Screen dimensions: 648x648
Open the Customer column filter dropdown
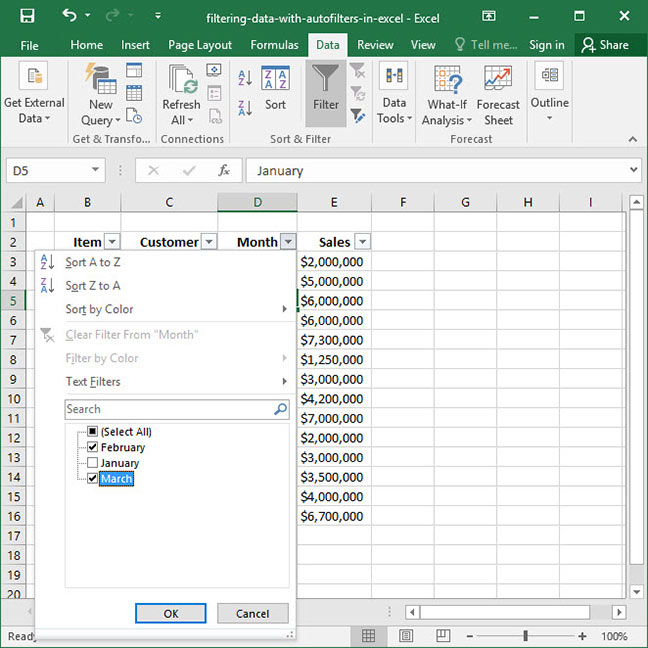[x=209, y=241]
